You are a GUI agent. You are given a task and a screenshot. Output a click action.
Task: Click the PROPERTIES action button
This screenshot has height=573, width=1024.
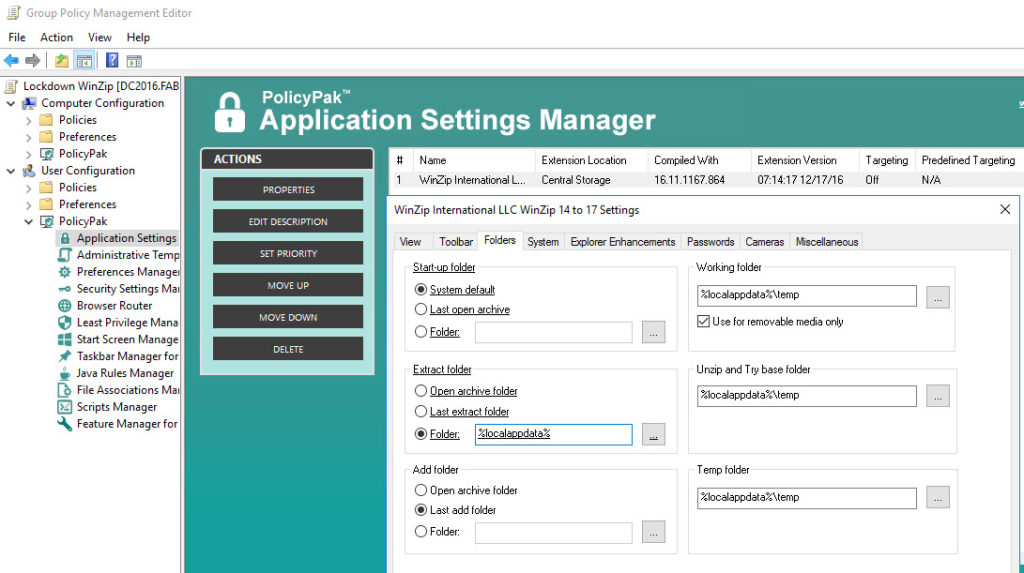click(x=288, y=189)
